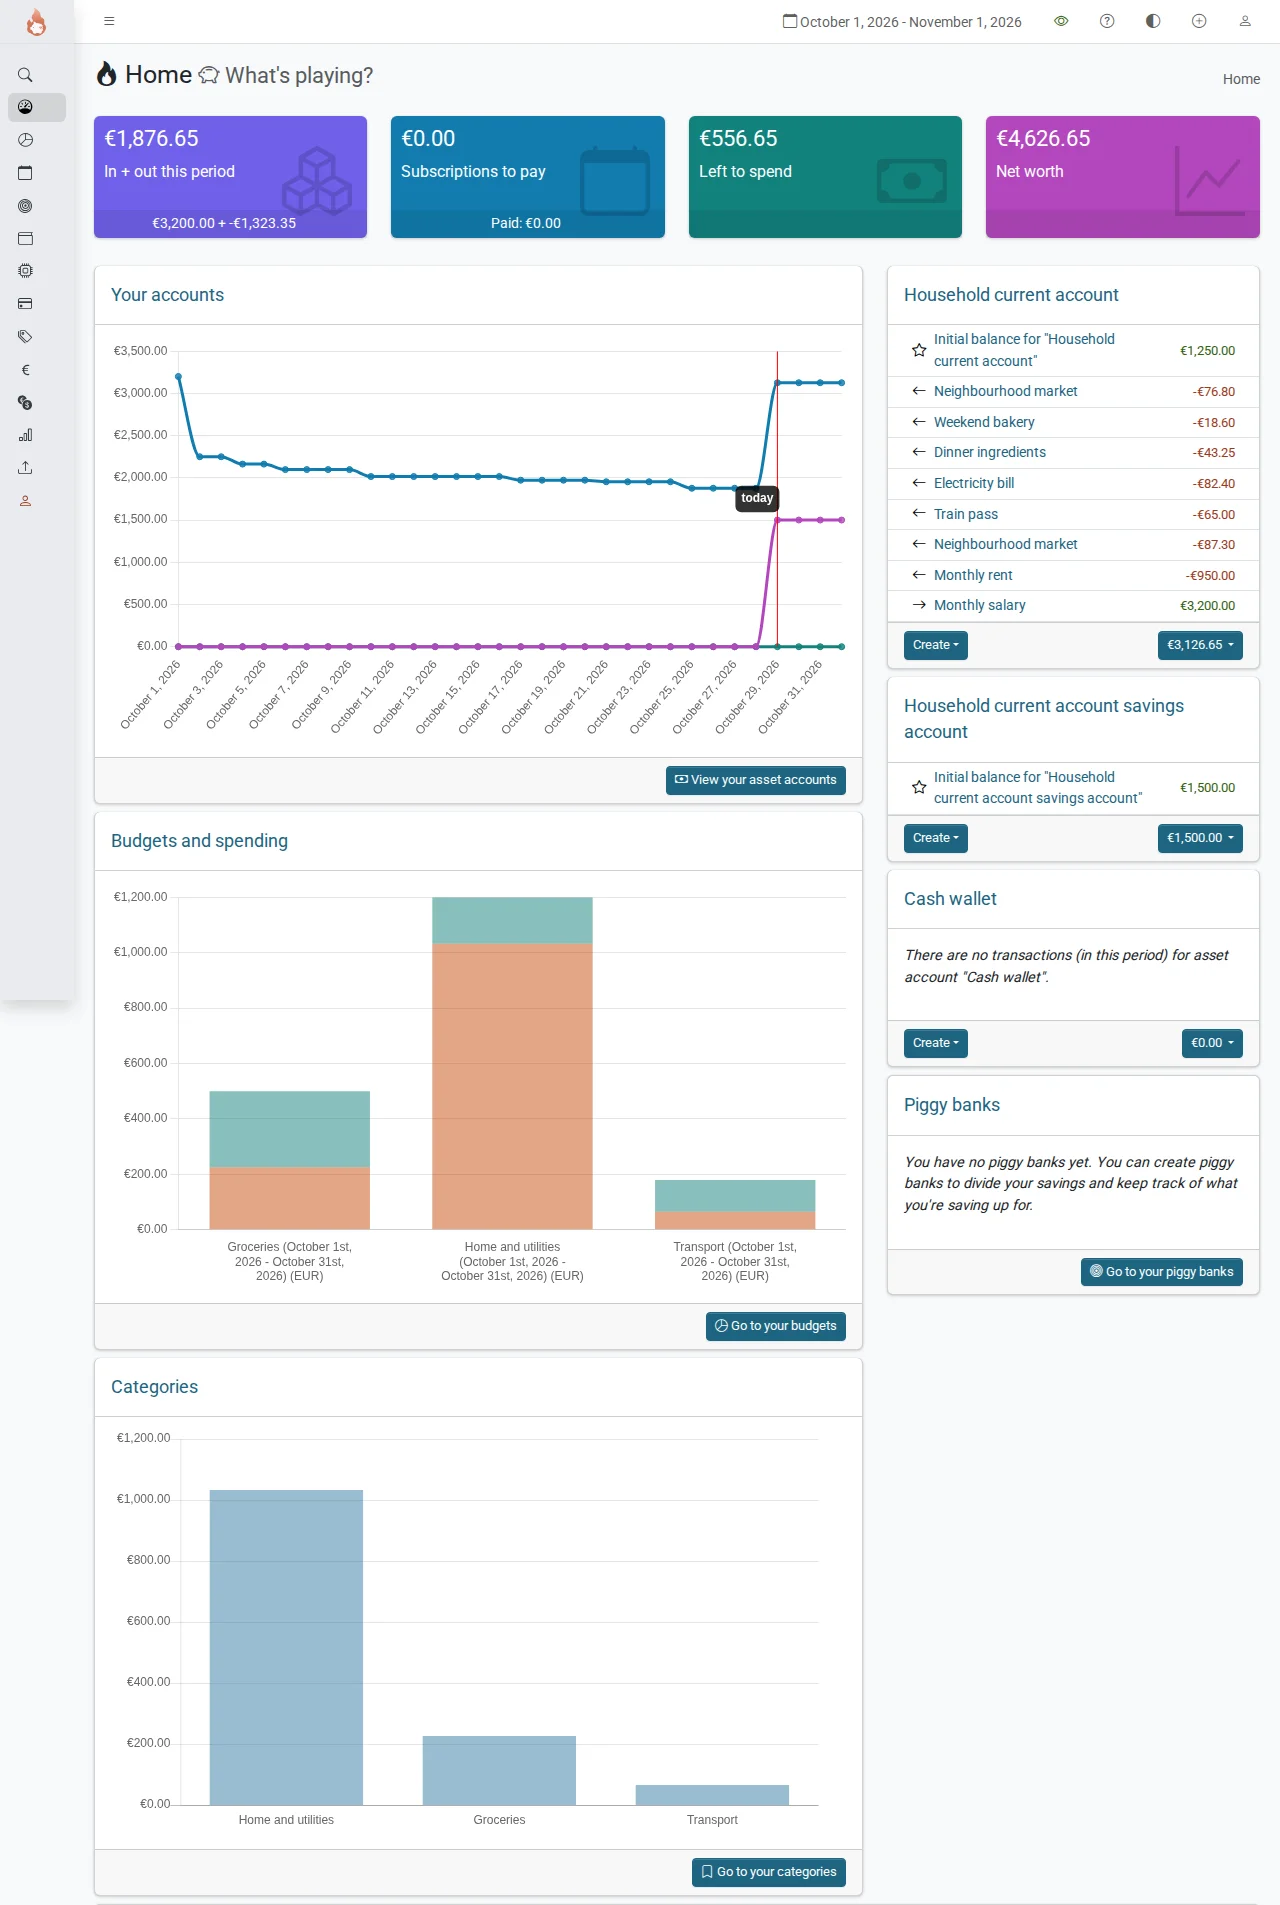Open transactions window icon in sidebar
Viewport: 1280px width, 1905px height.
[25, 238]
